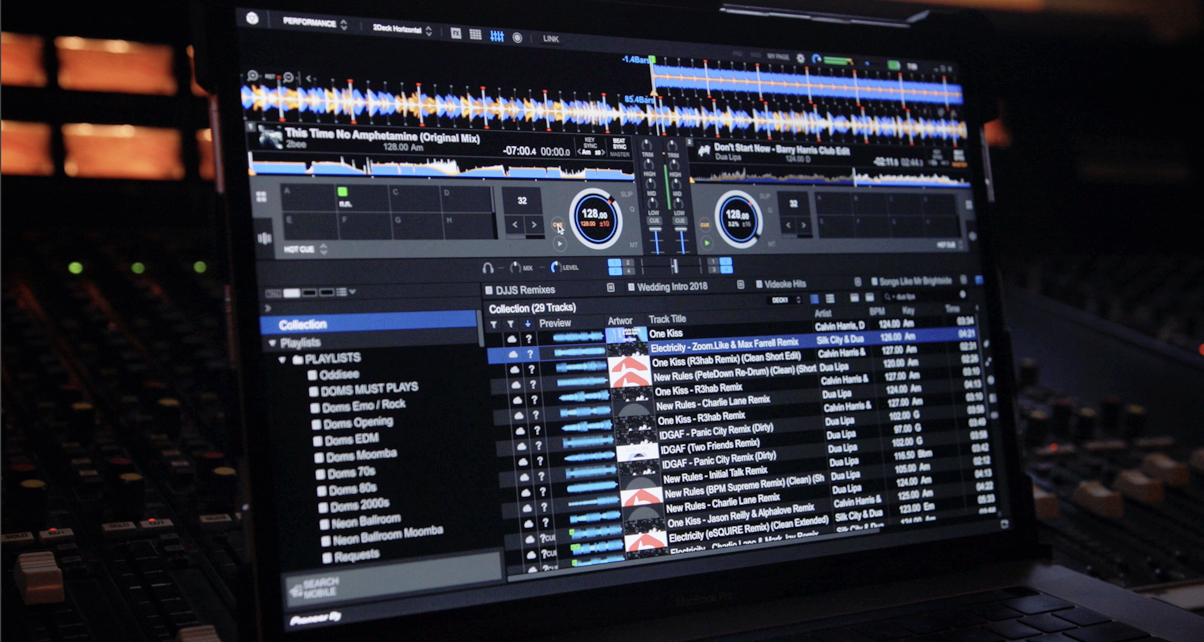Click the LINK button

pos(551,39)
